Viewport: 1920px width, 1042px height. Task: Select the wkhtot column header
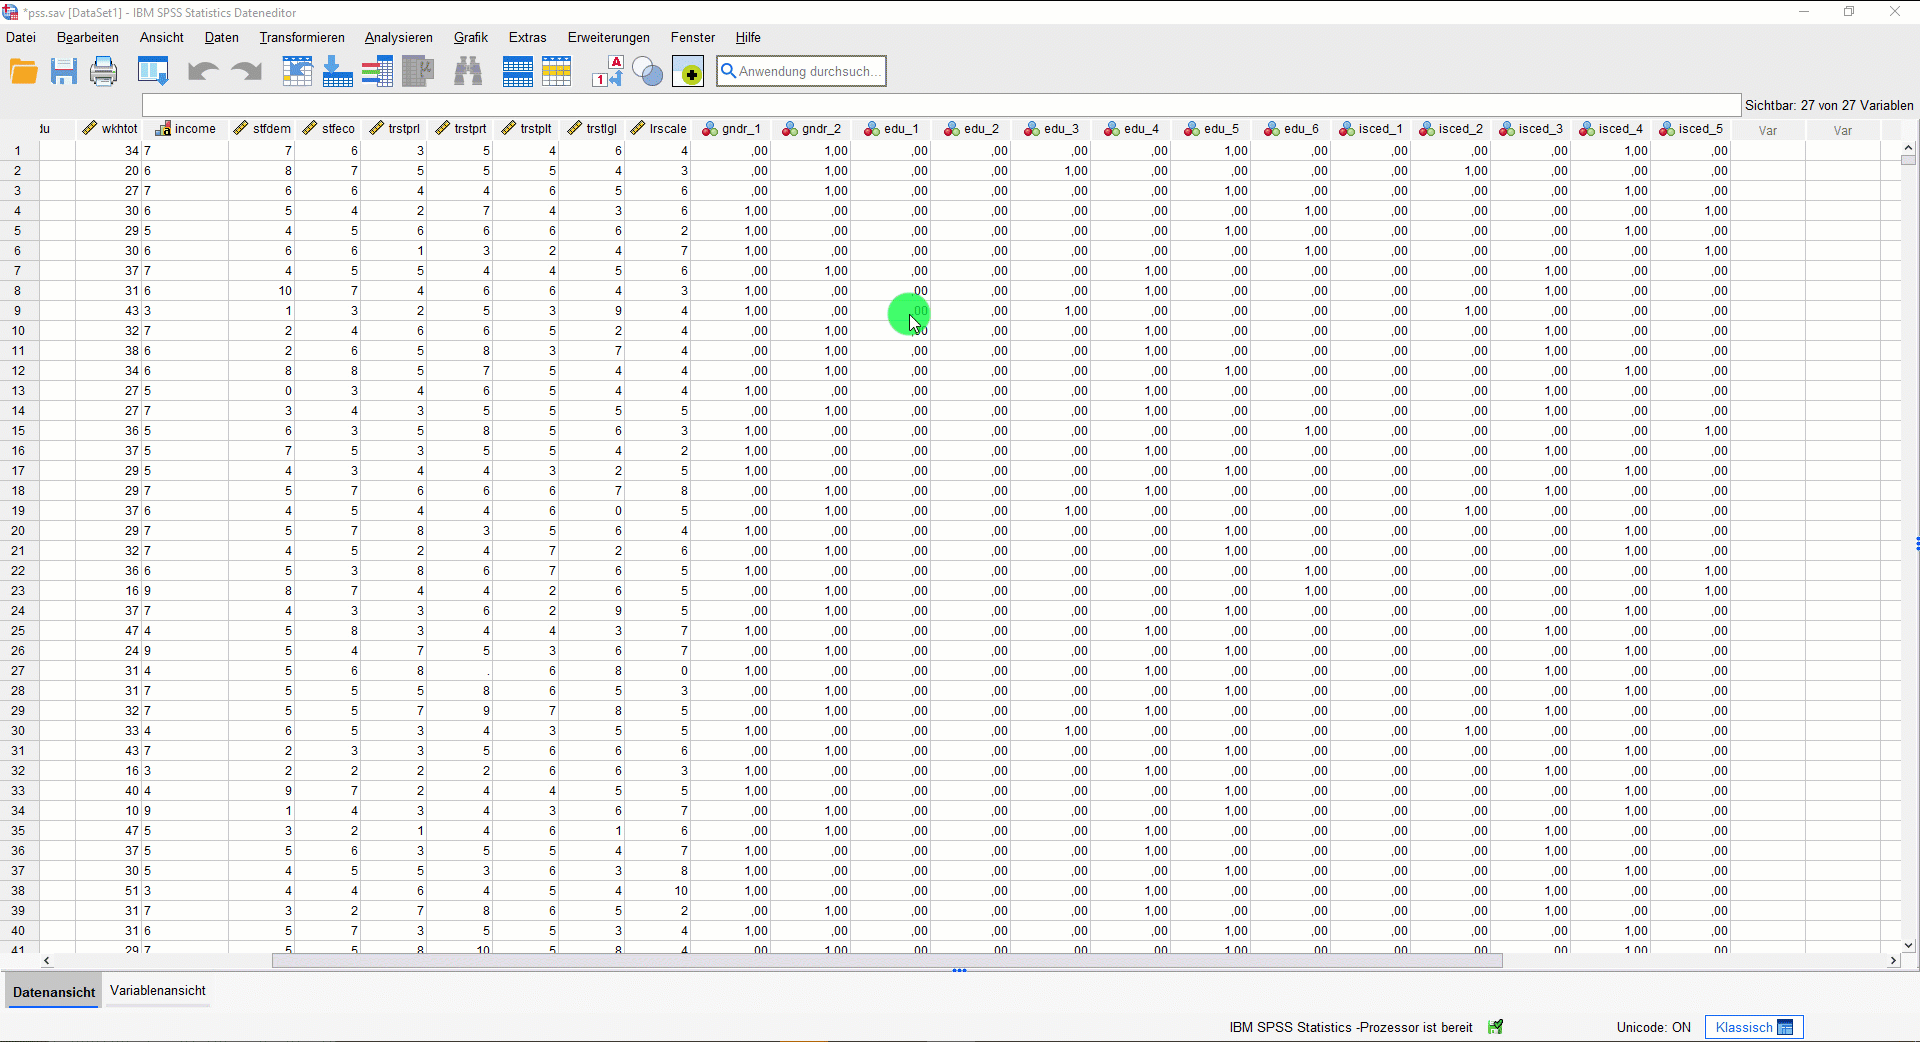pyautogui.click(x=109, y=129)
